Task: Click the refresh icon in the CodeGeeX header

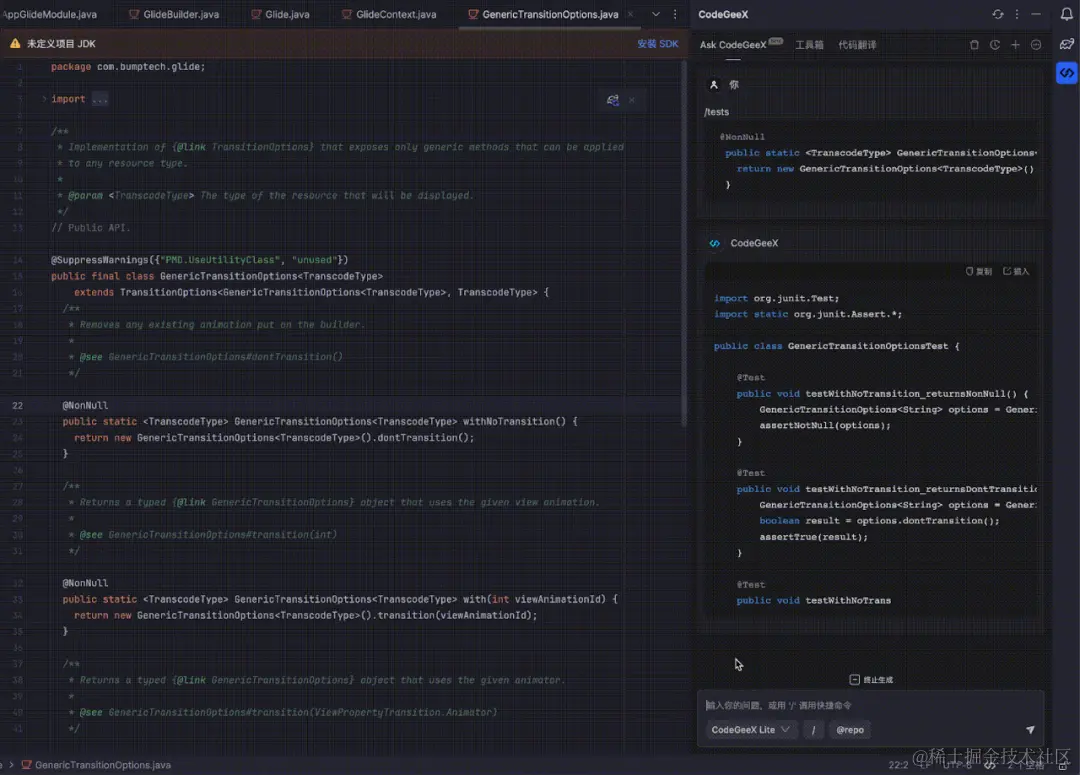Action: [x=997, y=14]
